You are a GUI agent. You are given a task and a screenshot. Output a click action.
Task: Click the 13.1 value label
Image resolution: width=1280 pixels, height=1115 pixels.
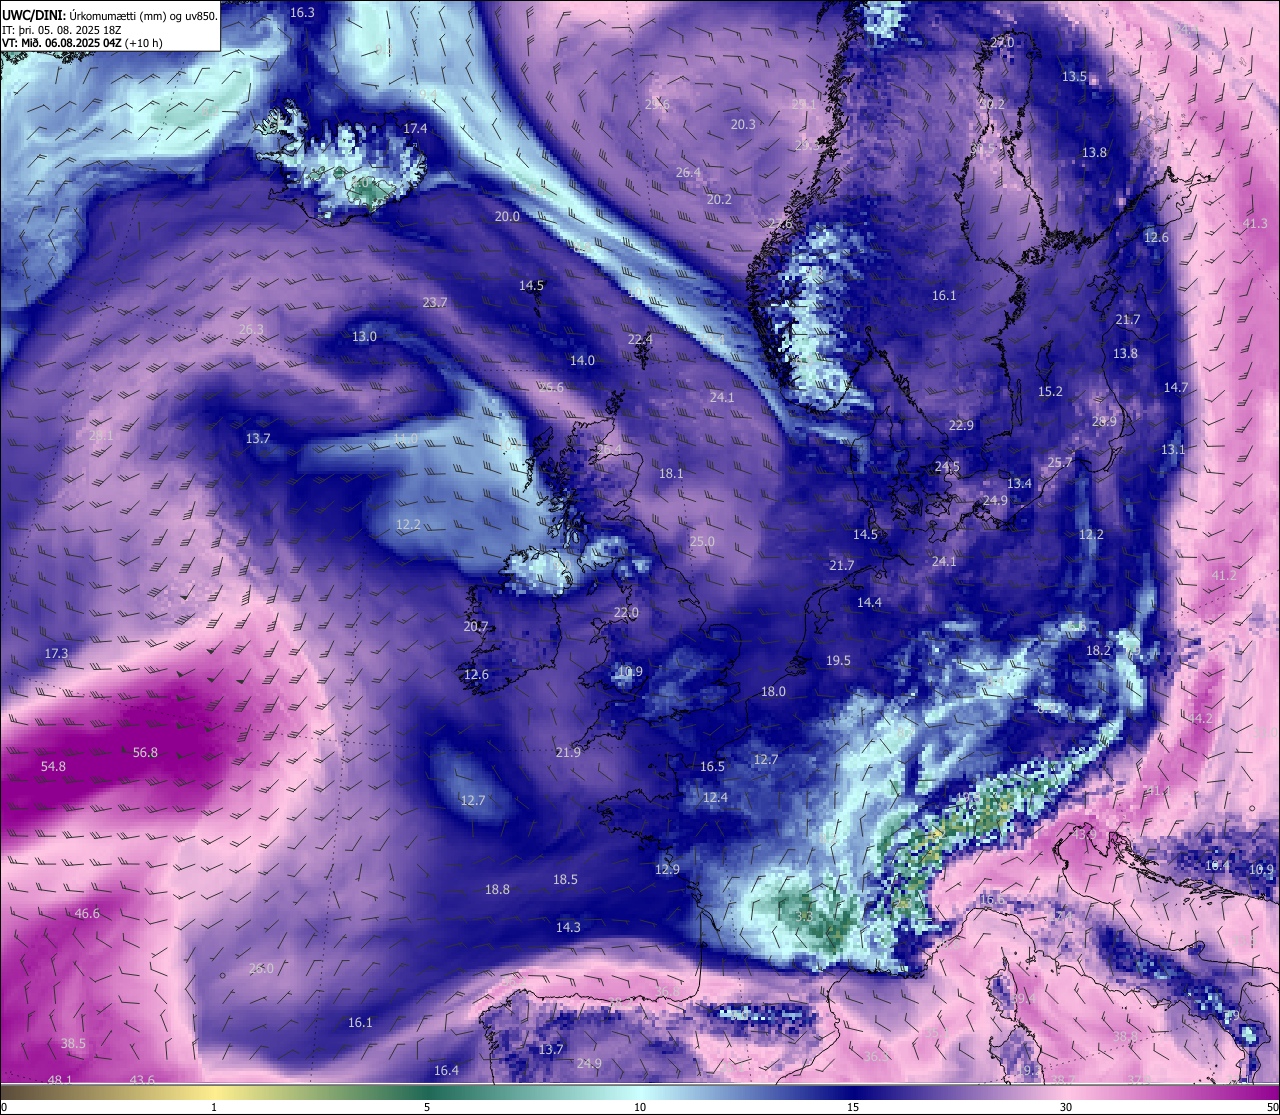coord(1173,451)
